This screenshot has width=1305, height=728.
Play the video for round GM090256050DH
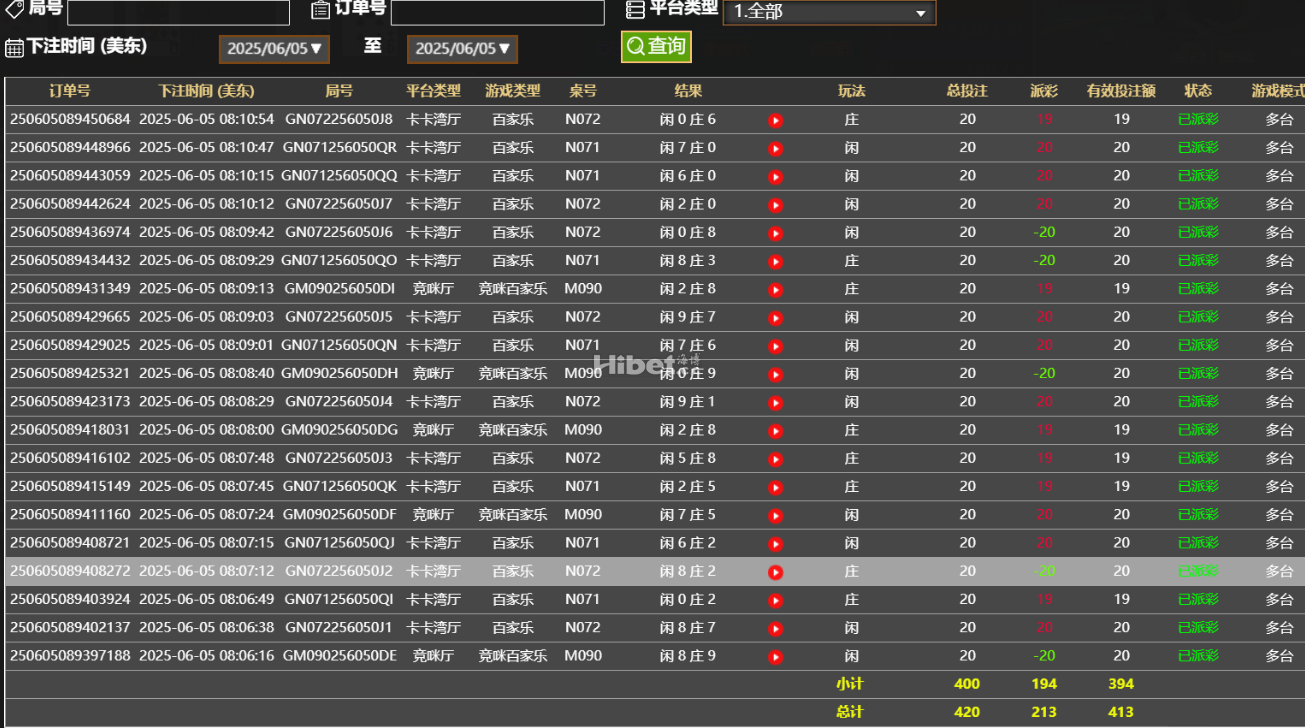click(x=775, y=375)
